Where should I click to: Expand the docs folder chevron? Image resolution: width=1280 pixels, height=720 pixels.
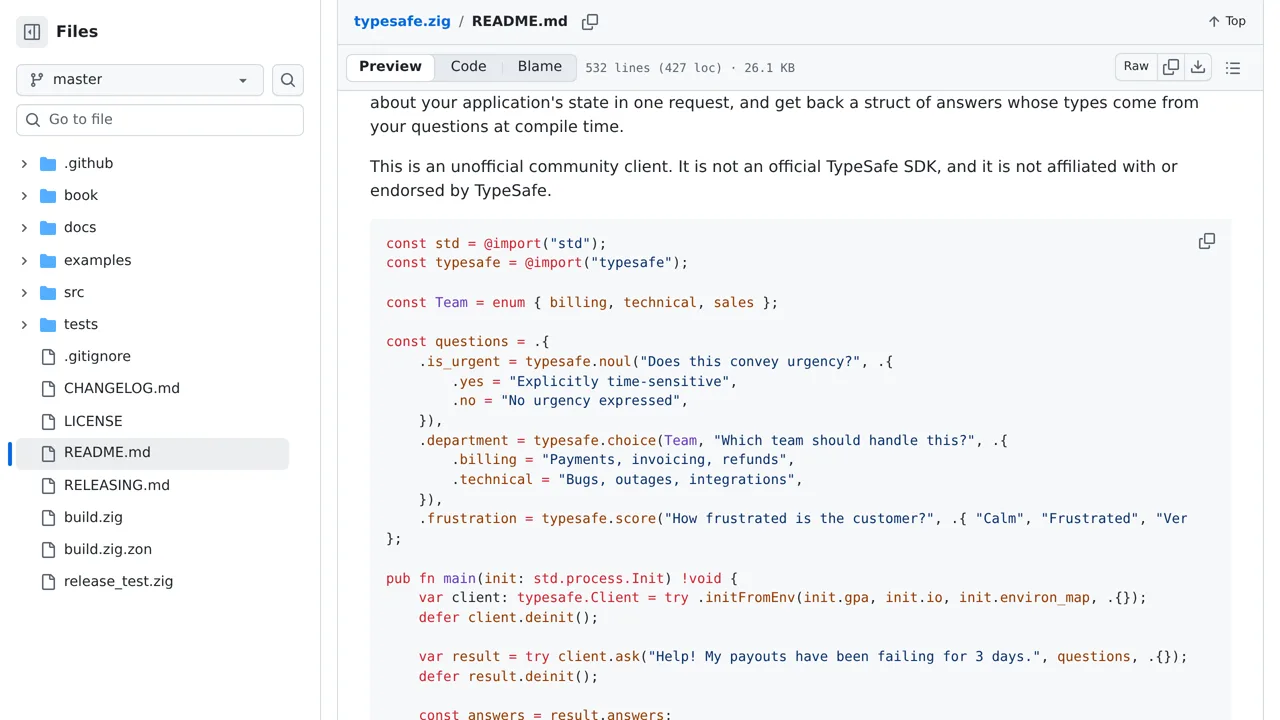[x=24, y=227]
